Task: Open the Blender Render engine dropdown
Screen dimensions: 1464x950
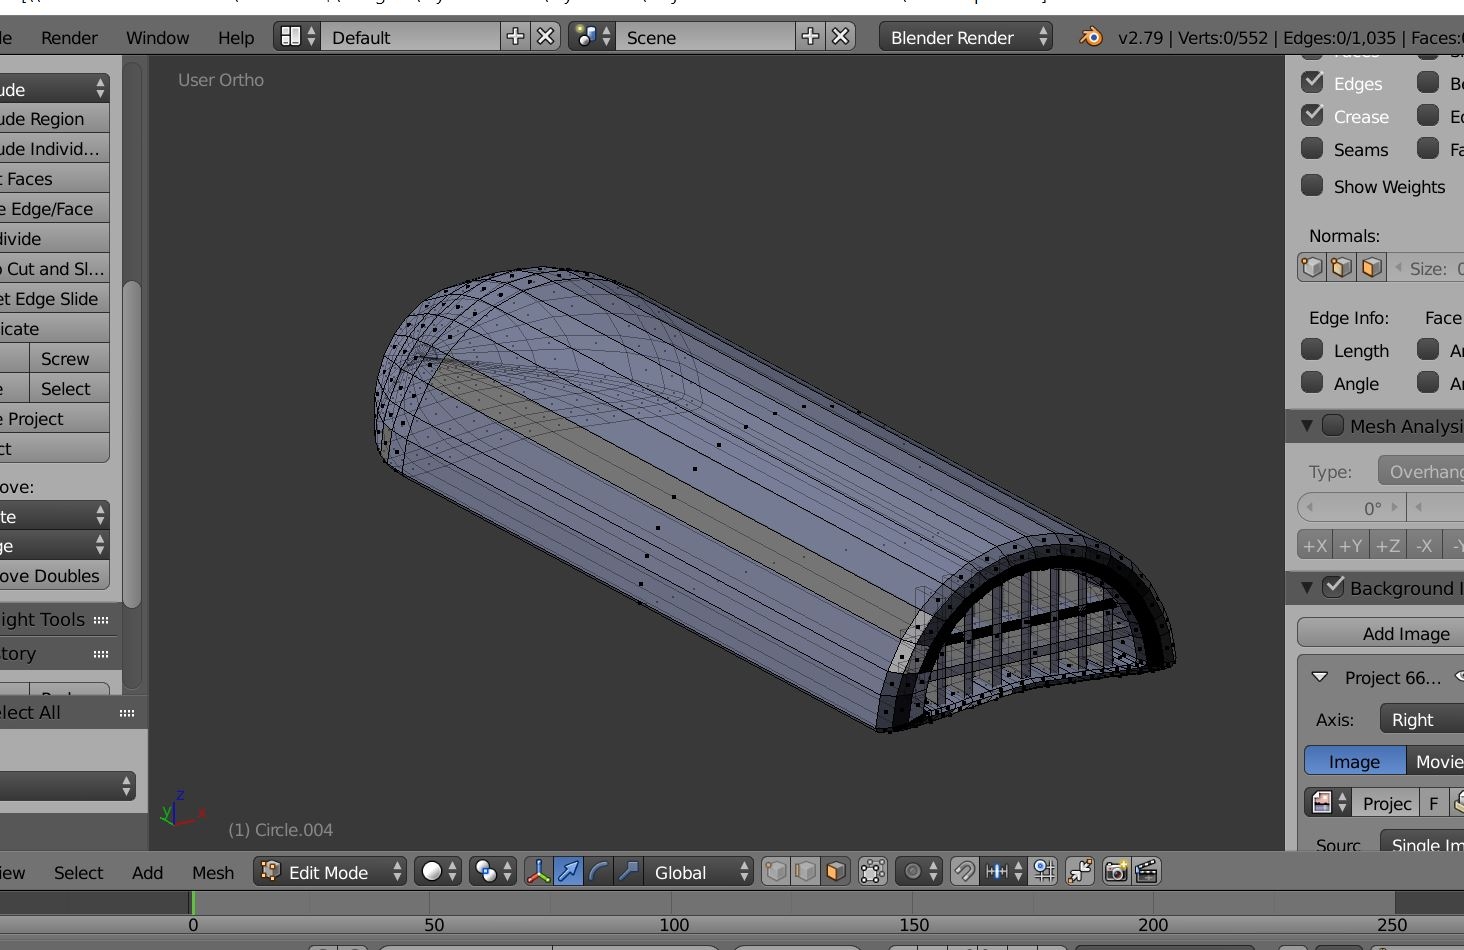Action: click(965, 37)
